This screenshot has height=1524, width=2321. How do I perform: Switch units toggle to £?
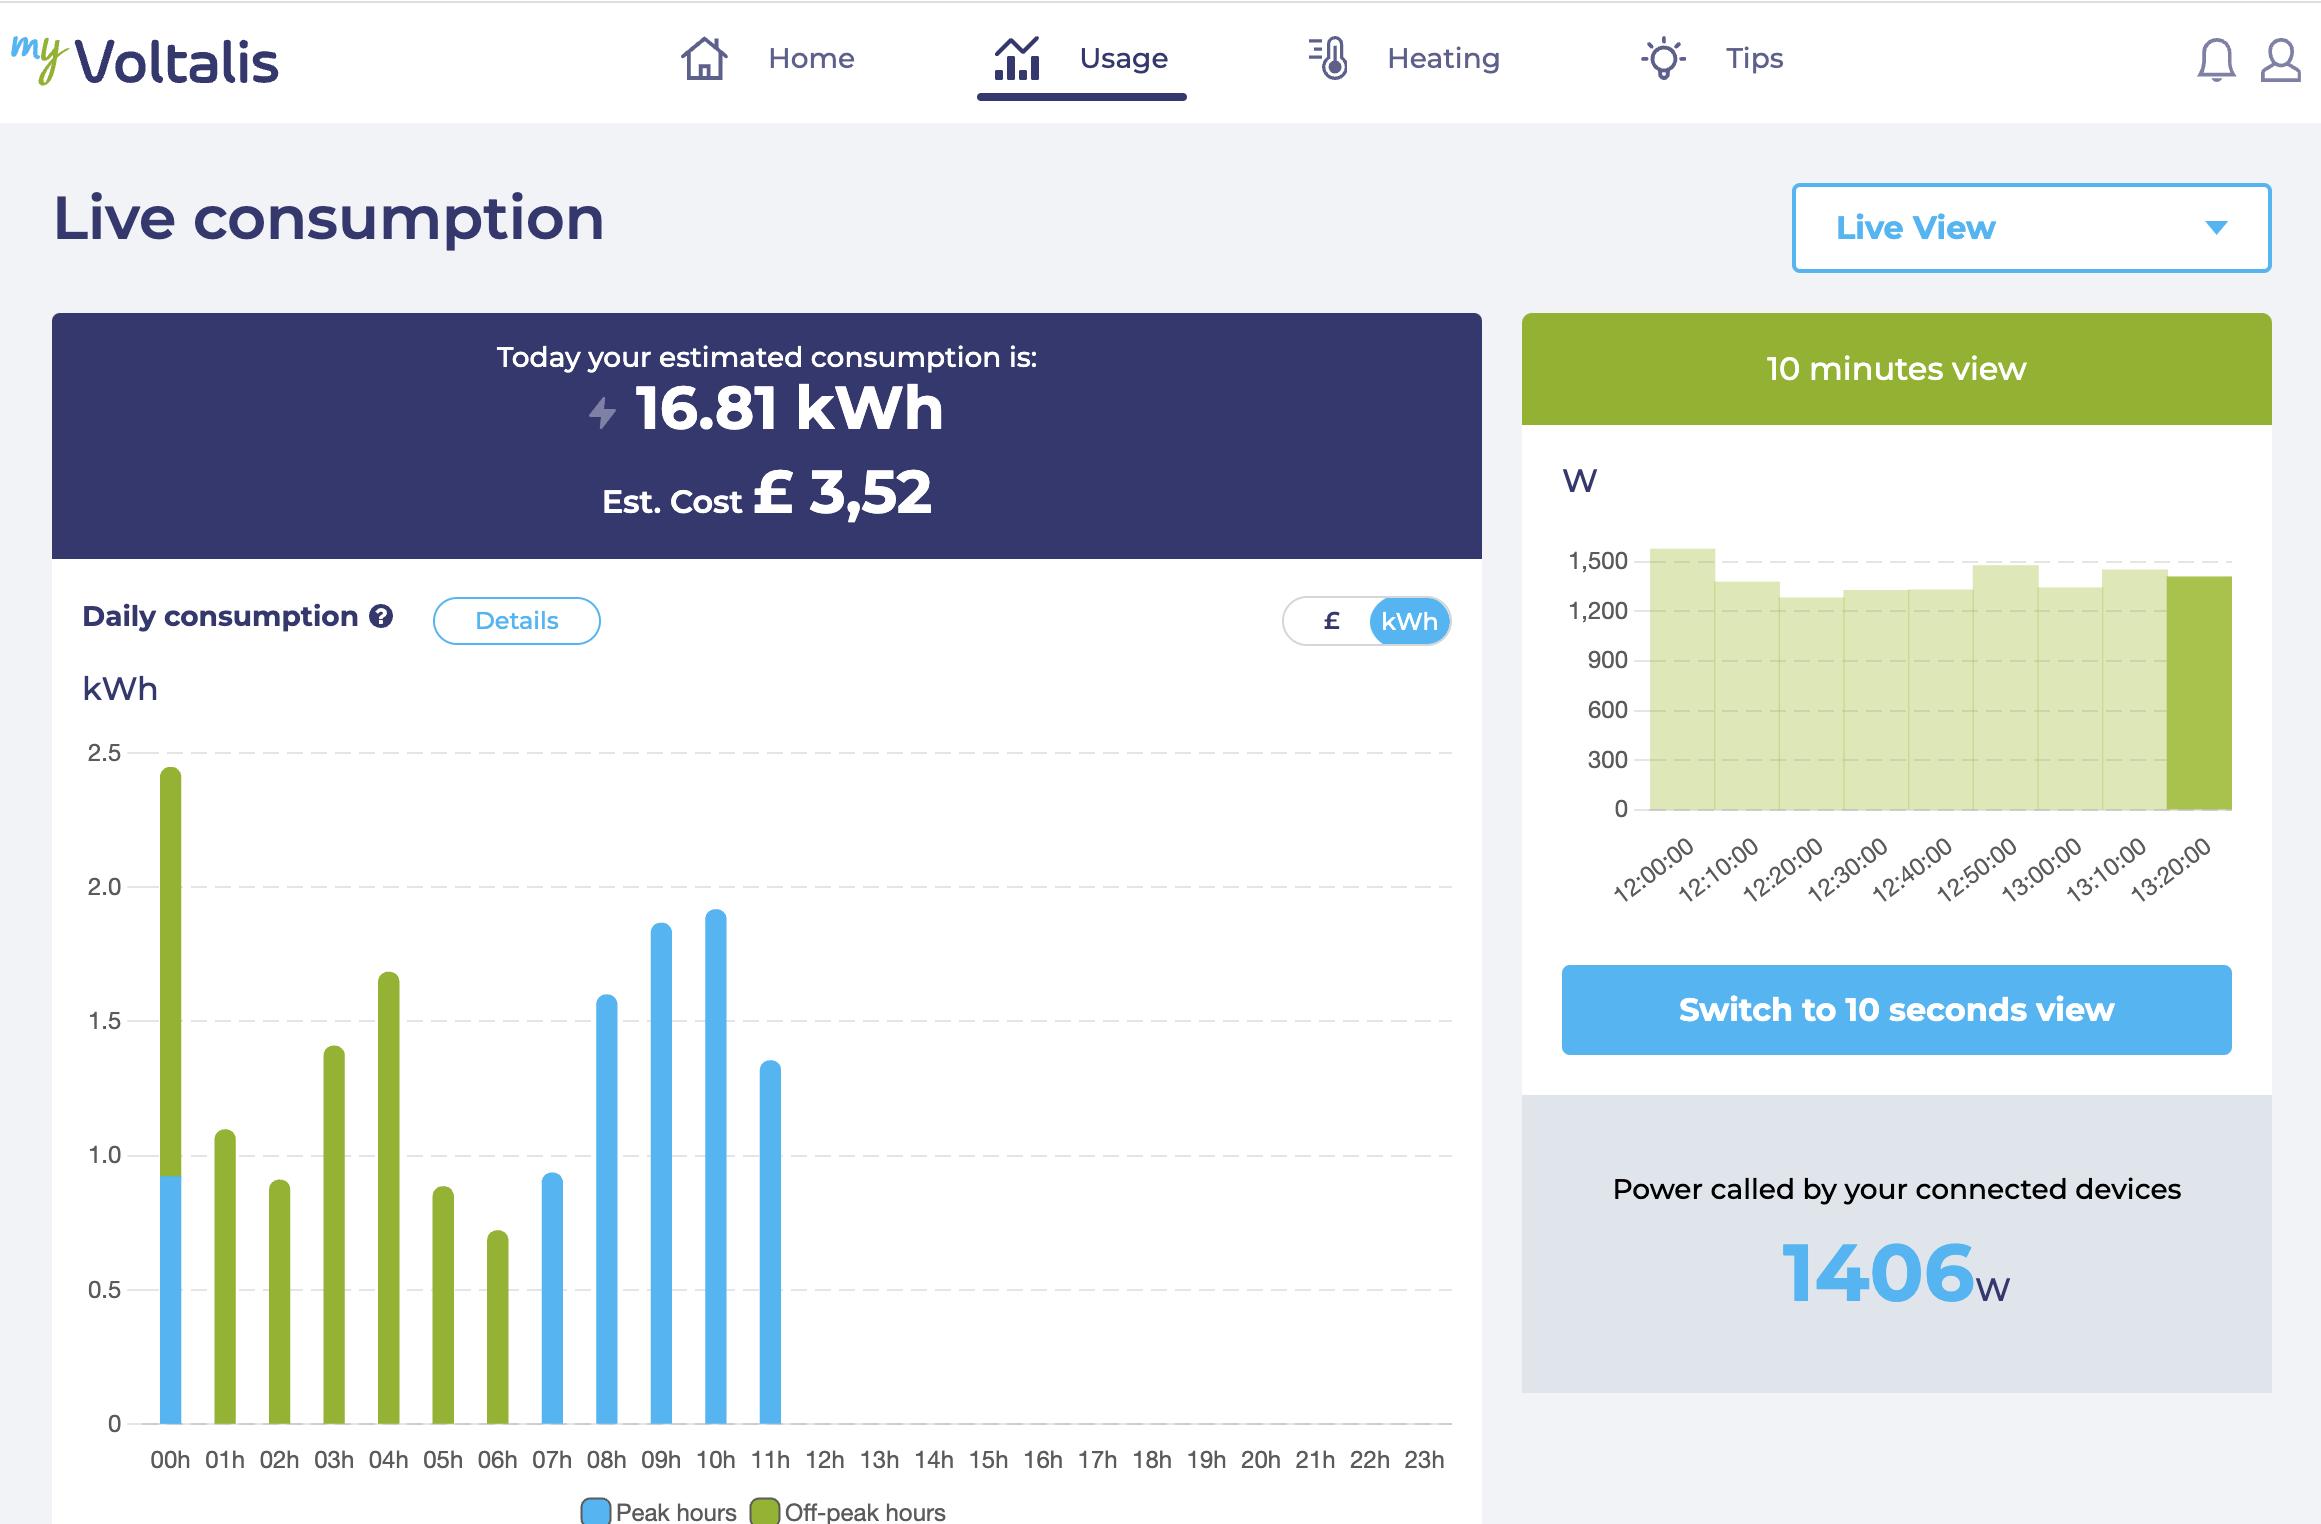click(x=1331, y=621)
